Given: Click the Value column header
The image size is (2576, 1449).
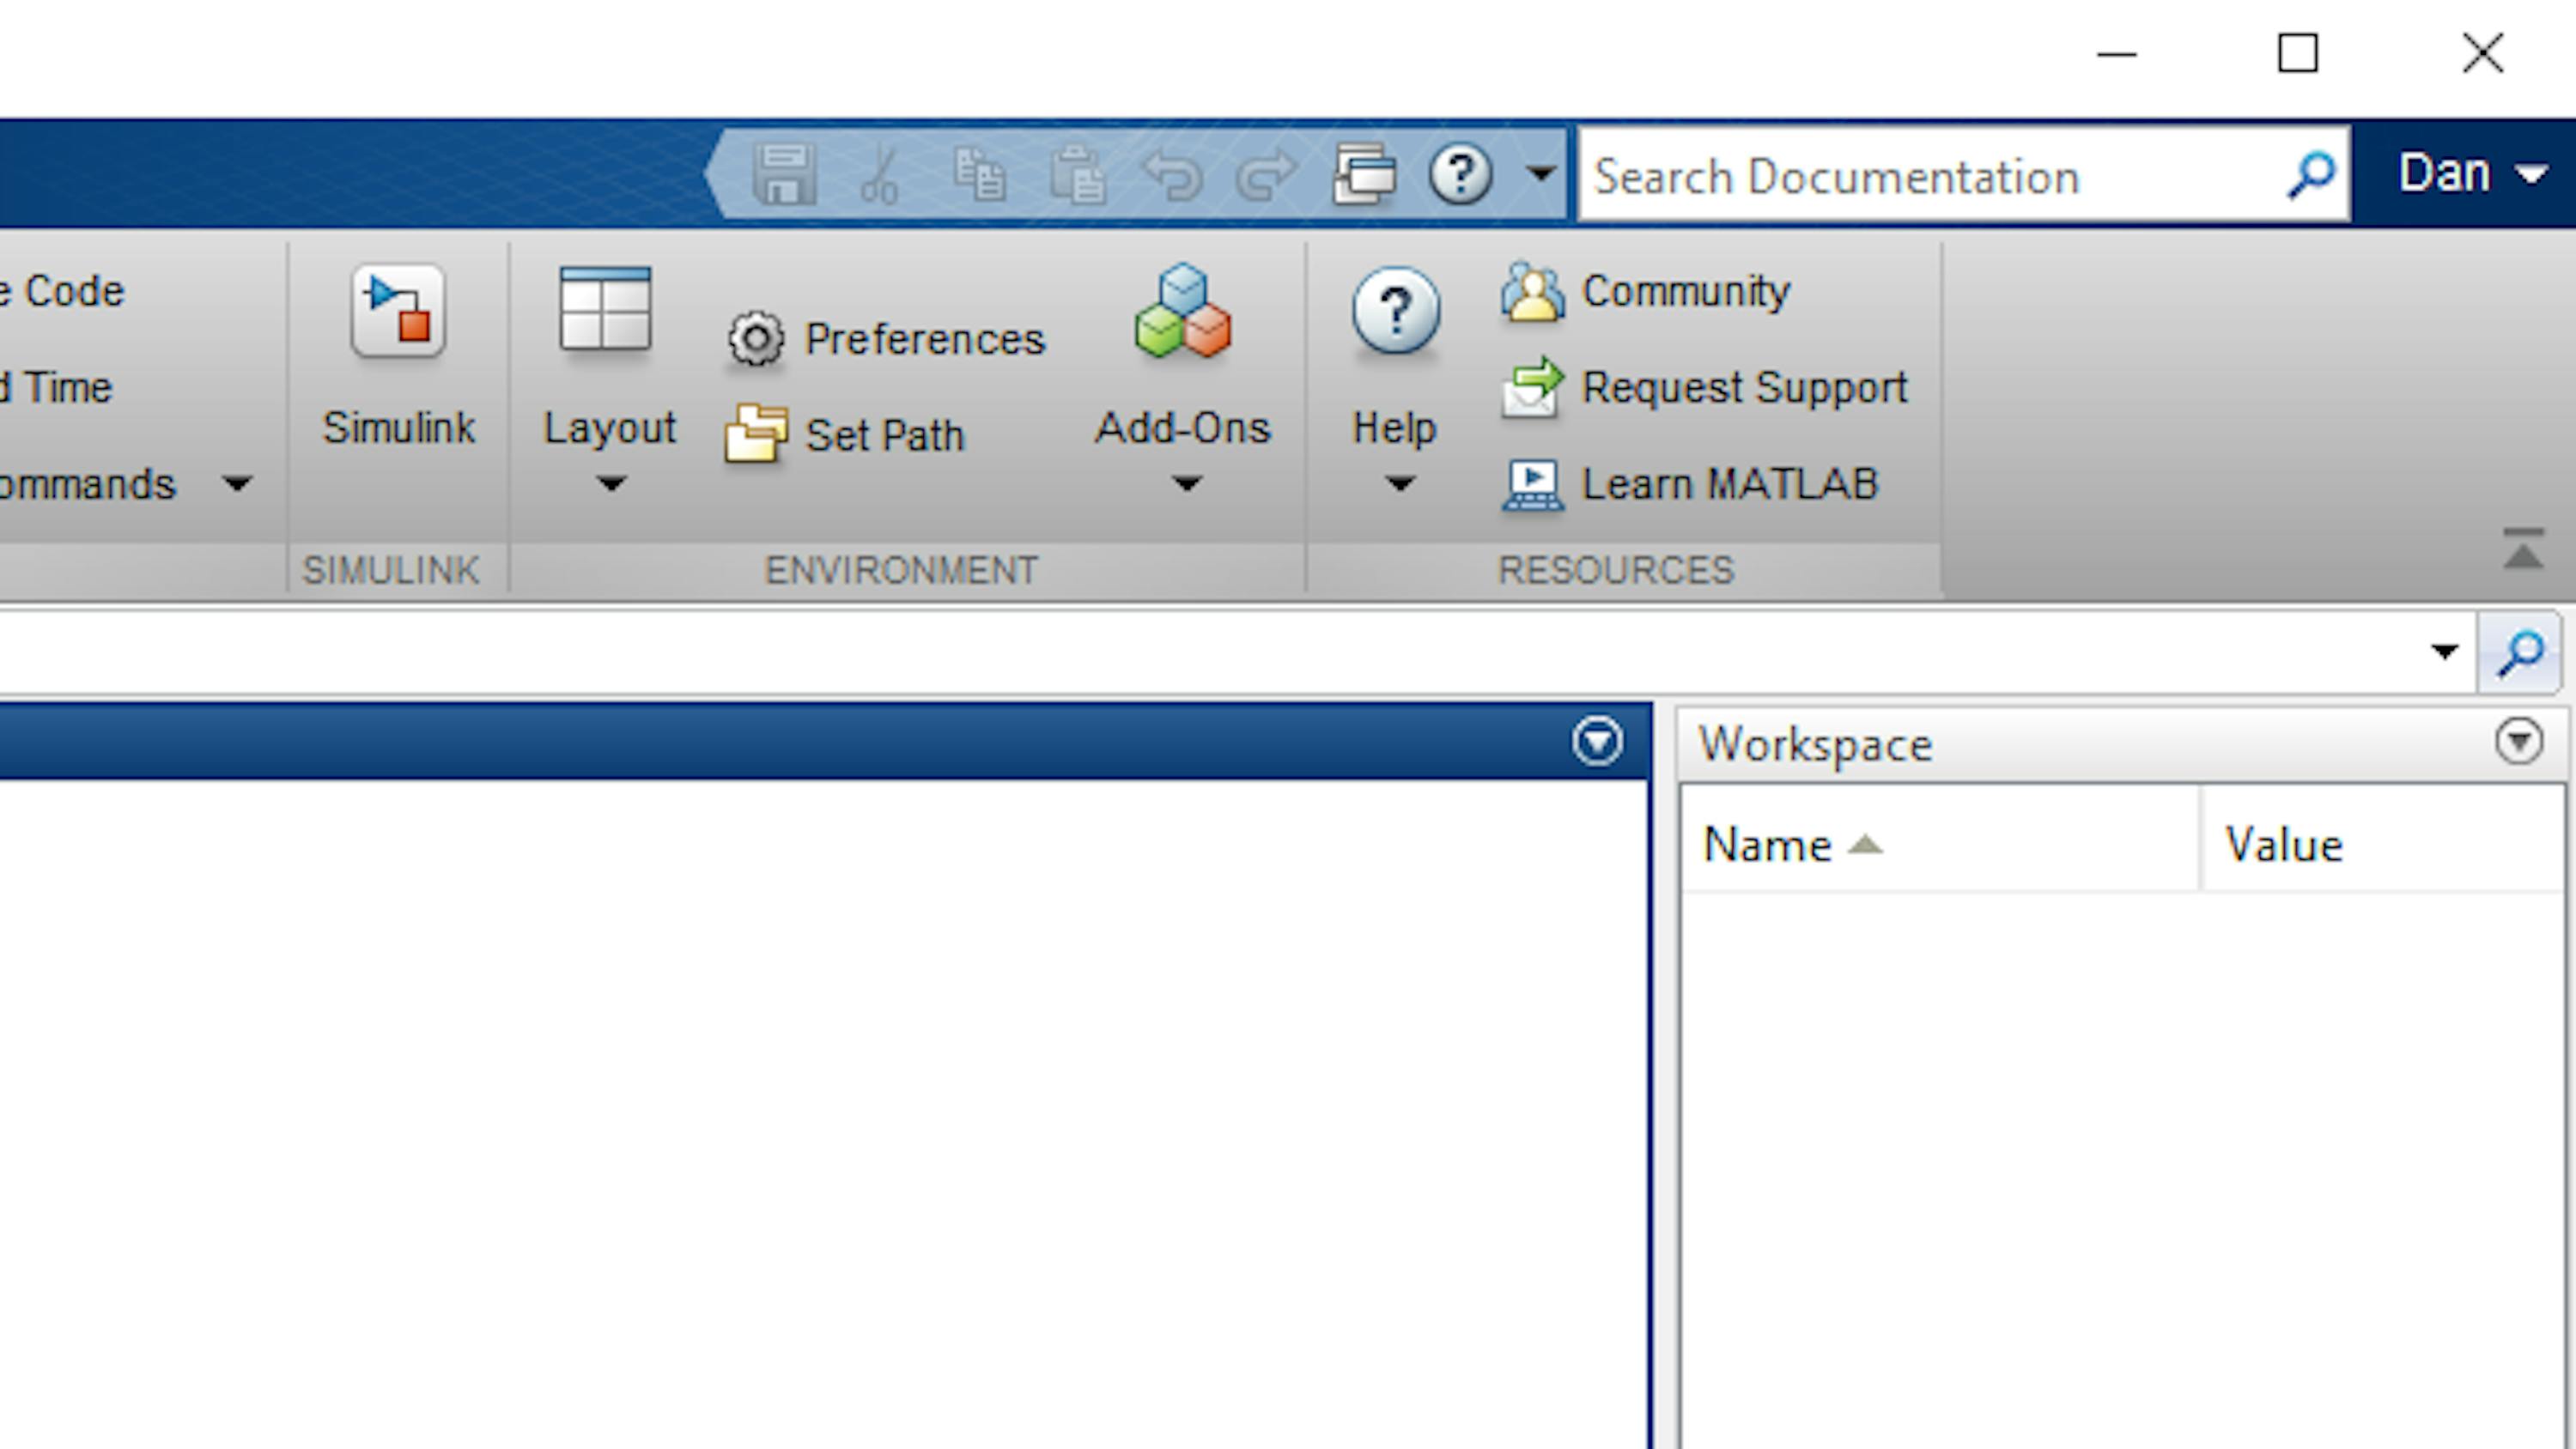Looking at the screenshot, I should [x=2284, y=846].
